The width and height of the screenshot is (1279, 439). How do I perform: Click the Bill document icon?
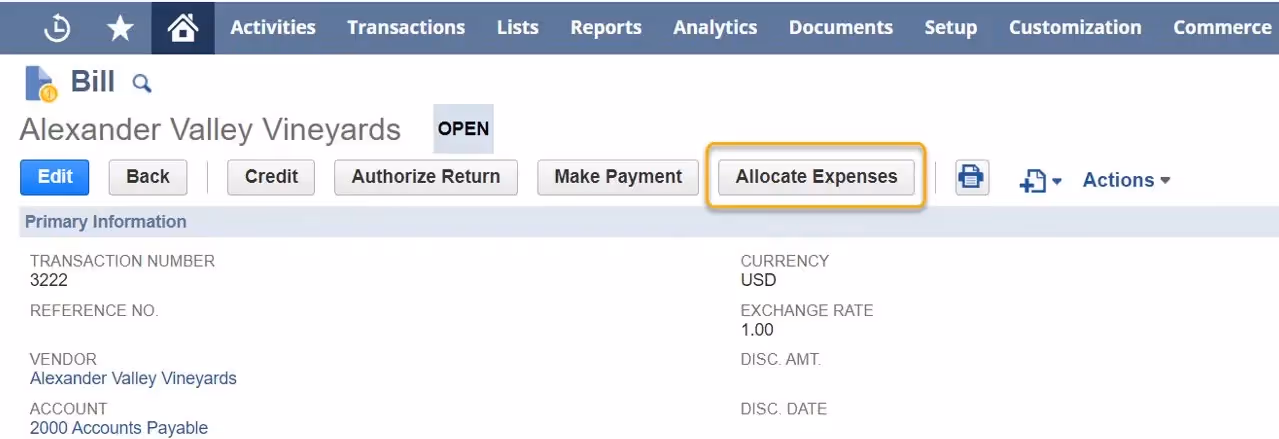pyautogui.click(x=40, y=83)
